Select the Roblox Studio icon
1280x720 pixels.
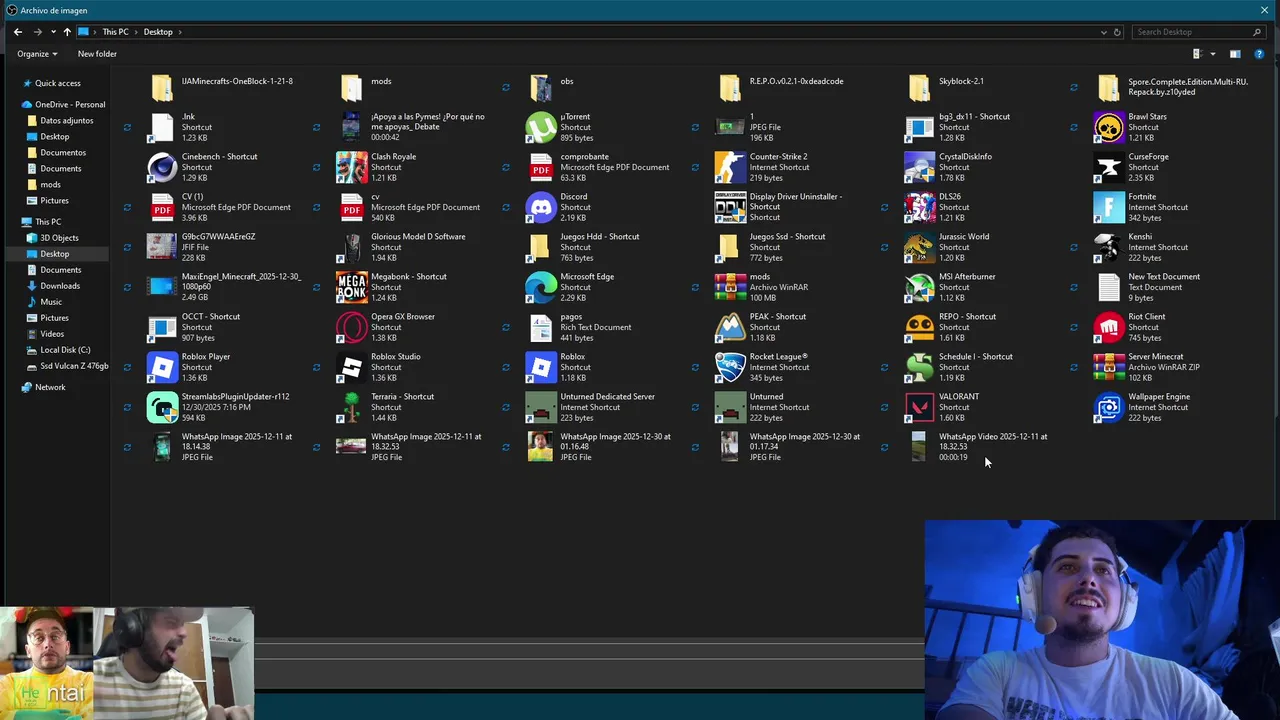pos(351,367)
